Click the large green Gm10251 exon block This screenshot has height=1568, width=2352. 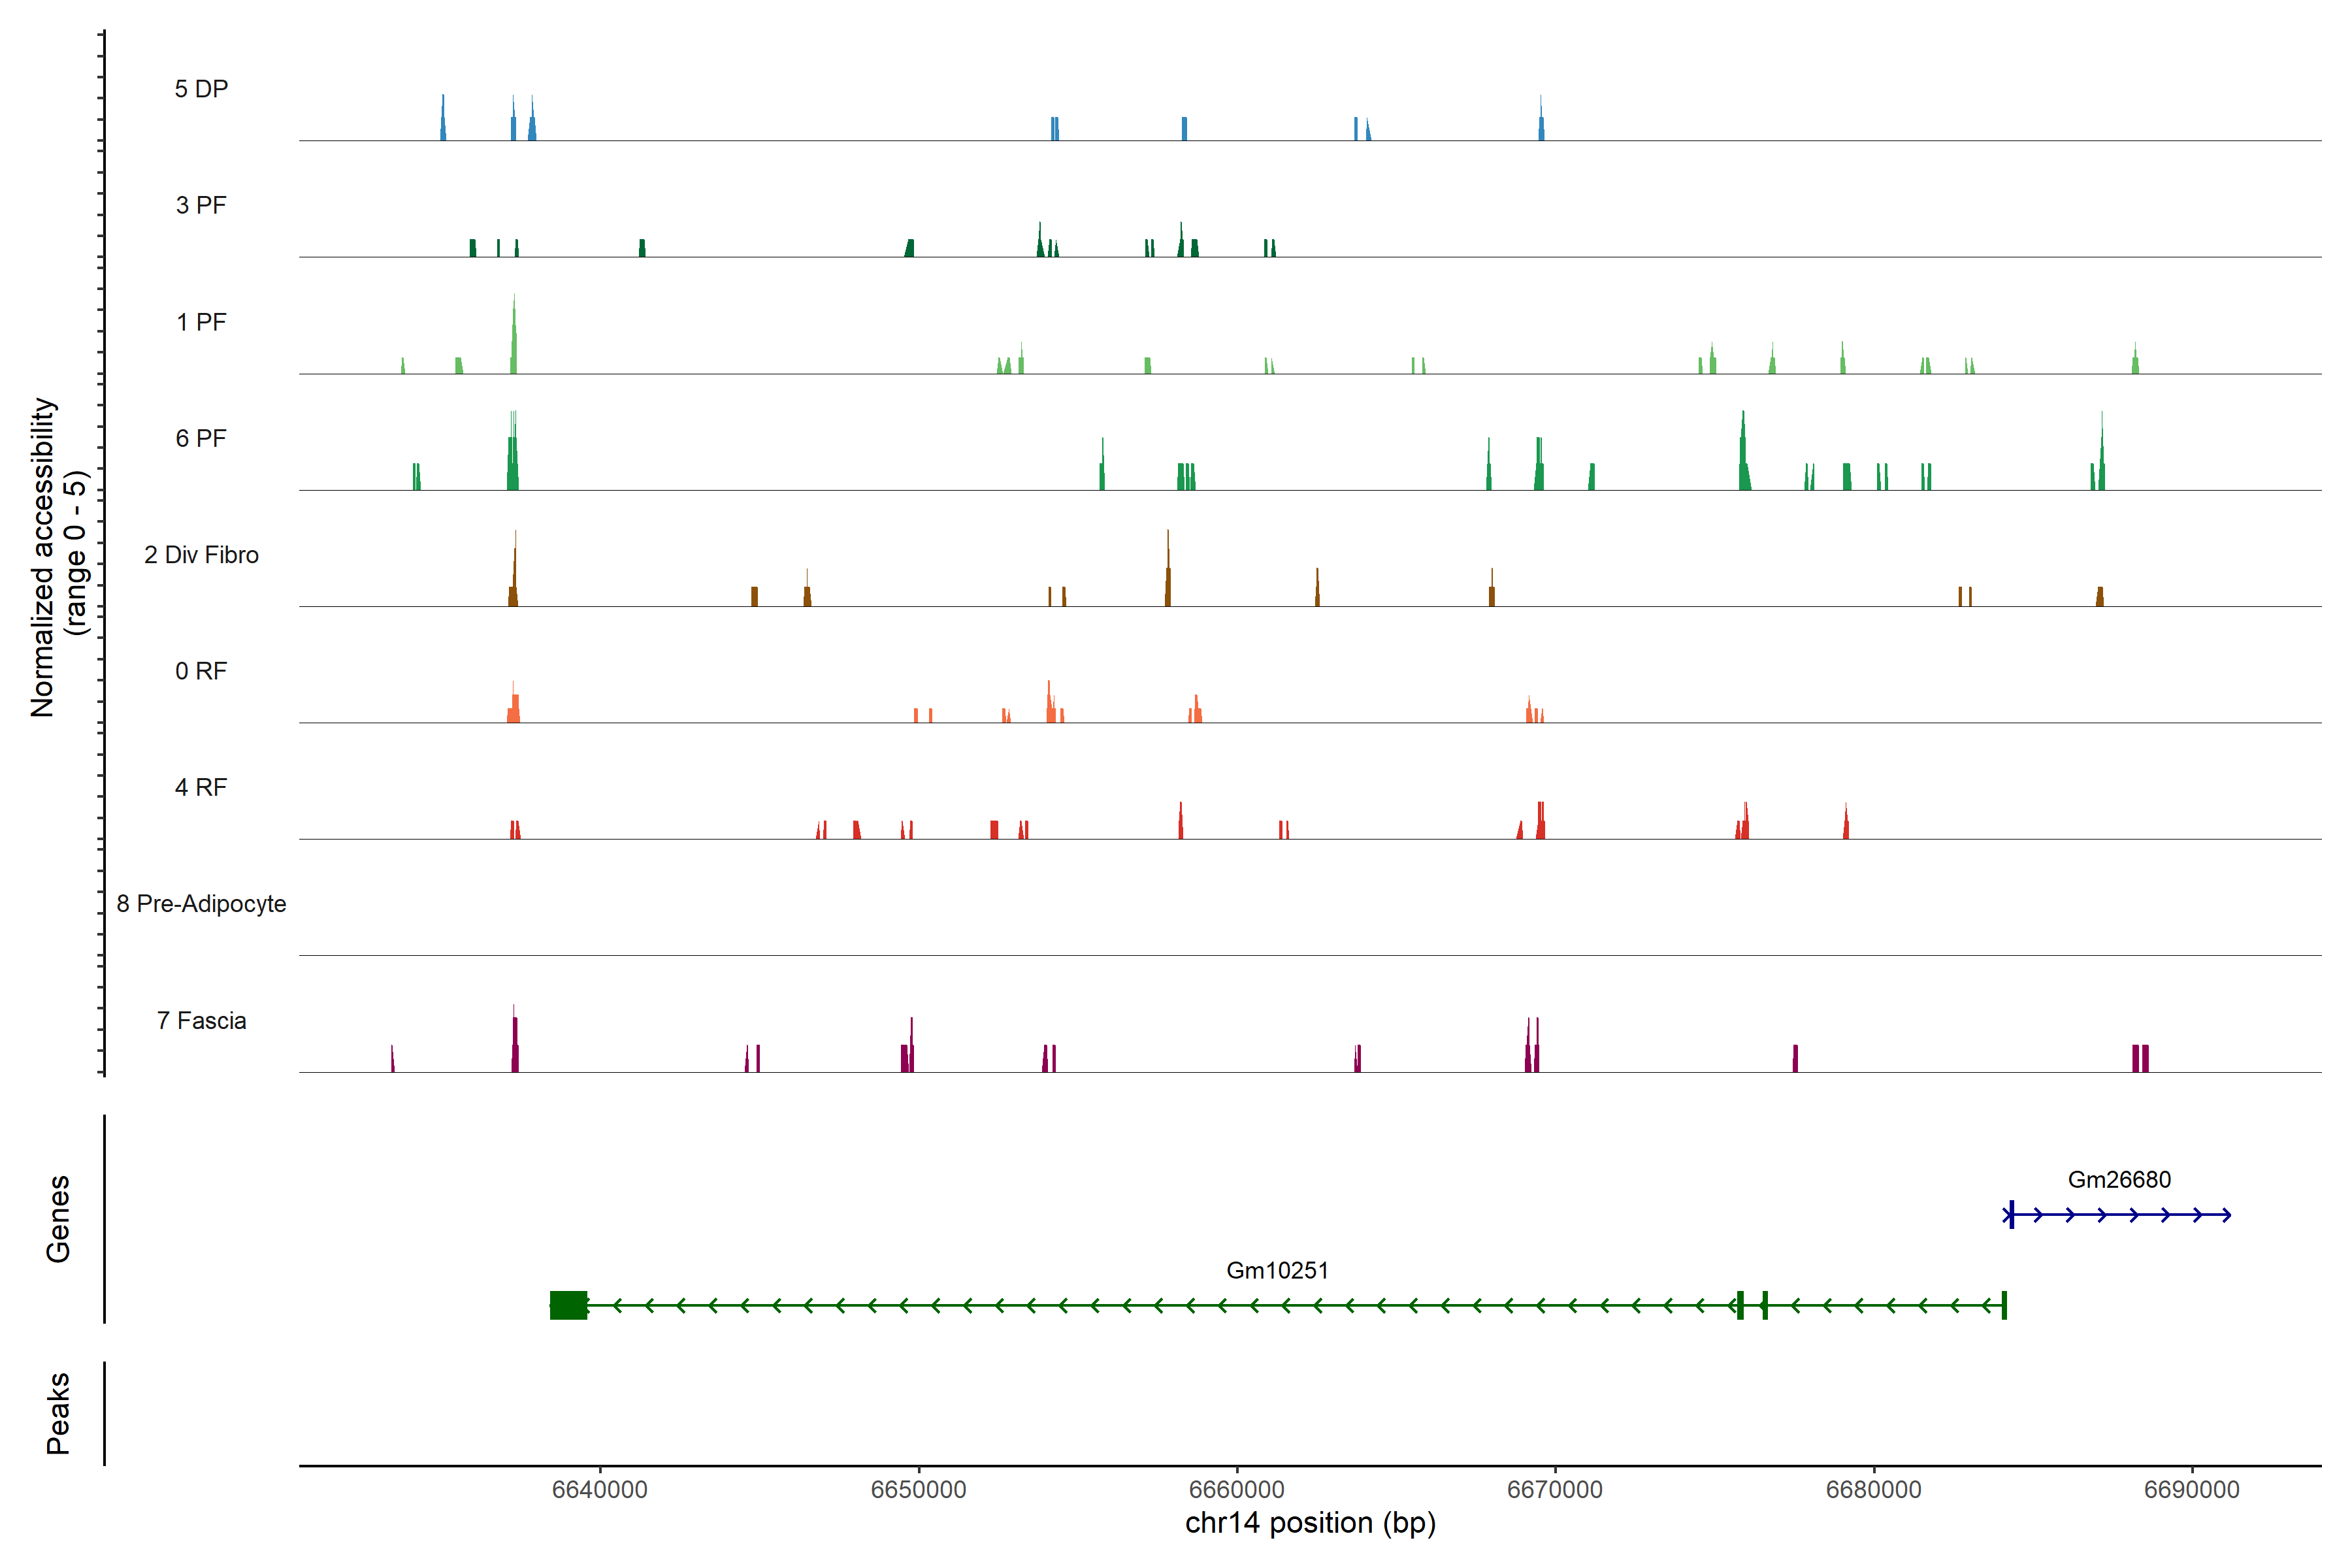(x=568, y=1305)
